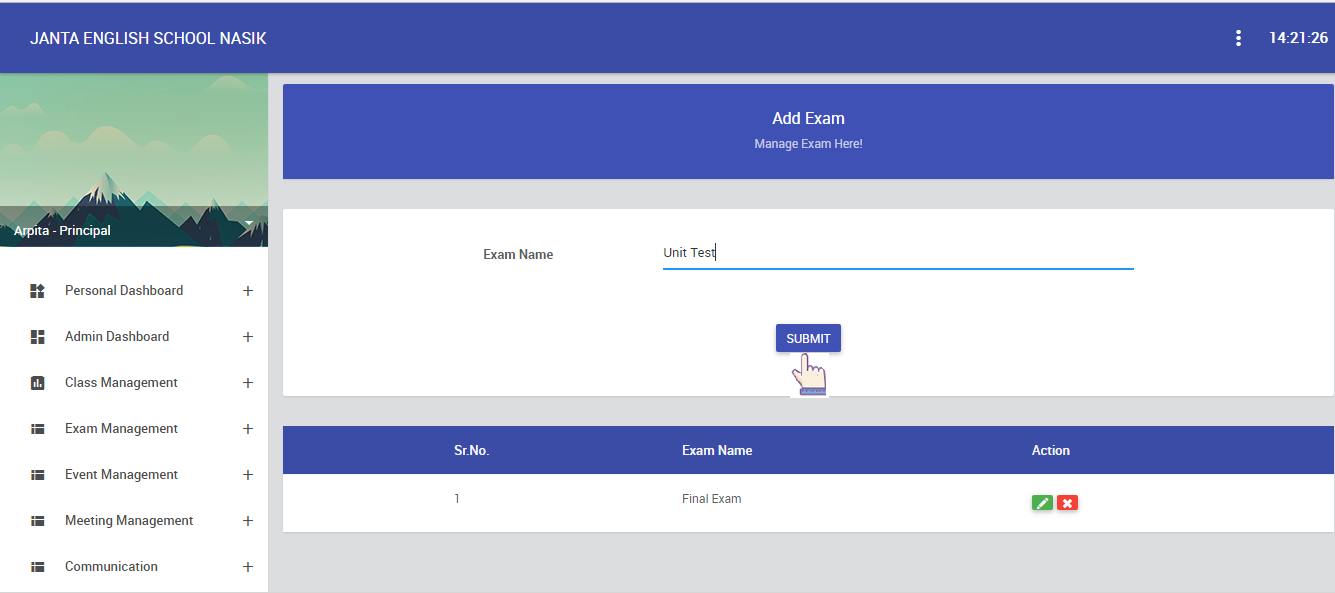Click the Janta English School Nasik title
The image size is (1335, 593).
pos(148,39)
